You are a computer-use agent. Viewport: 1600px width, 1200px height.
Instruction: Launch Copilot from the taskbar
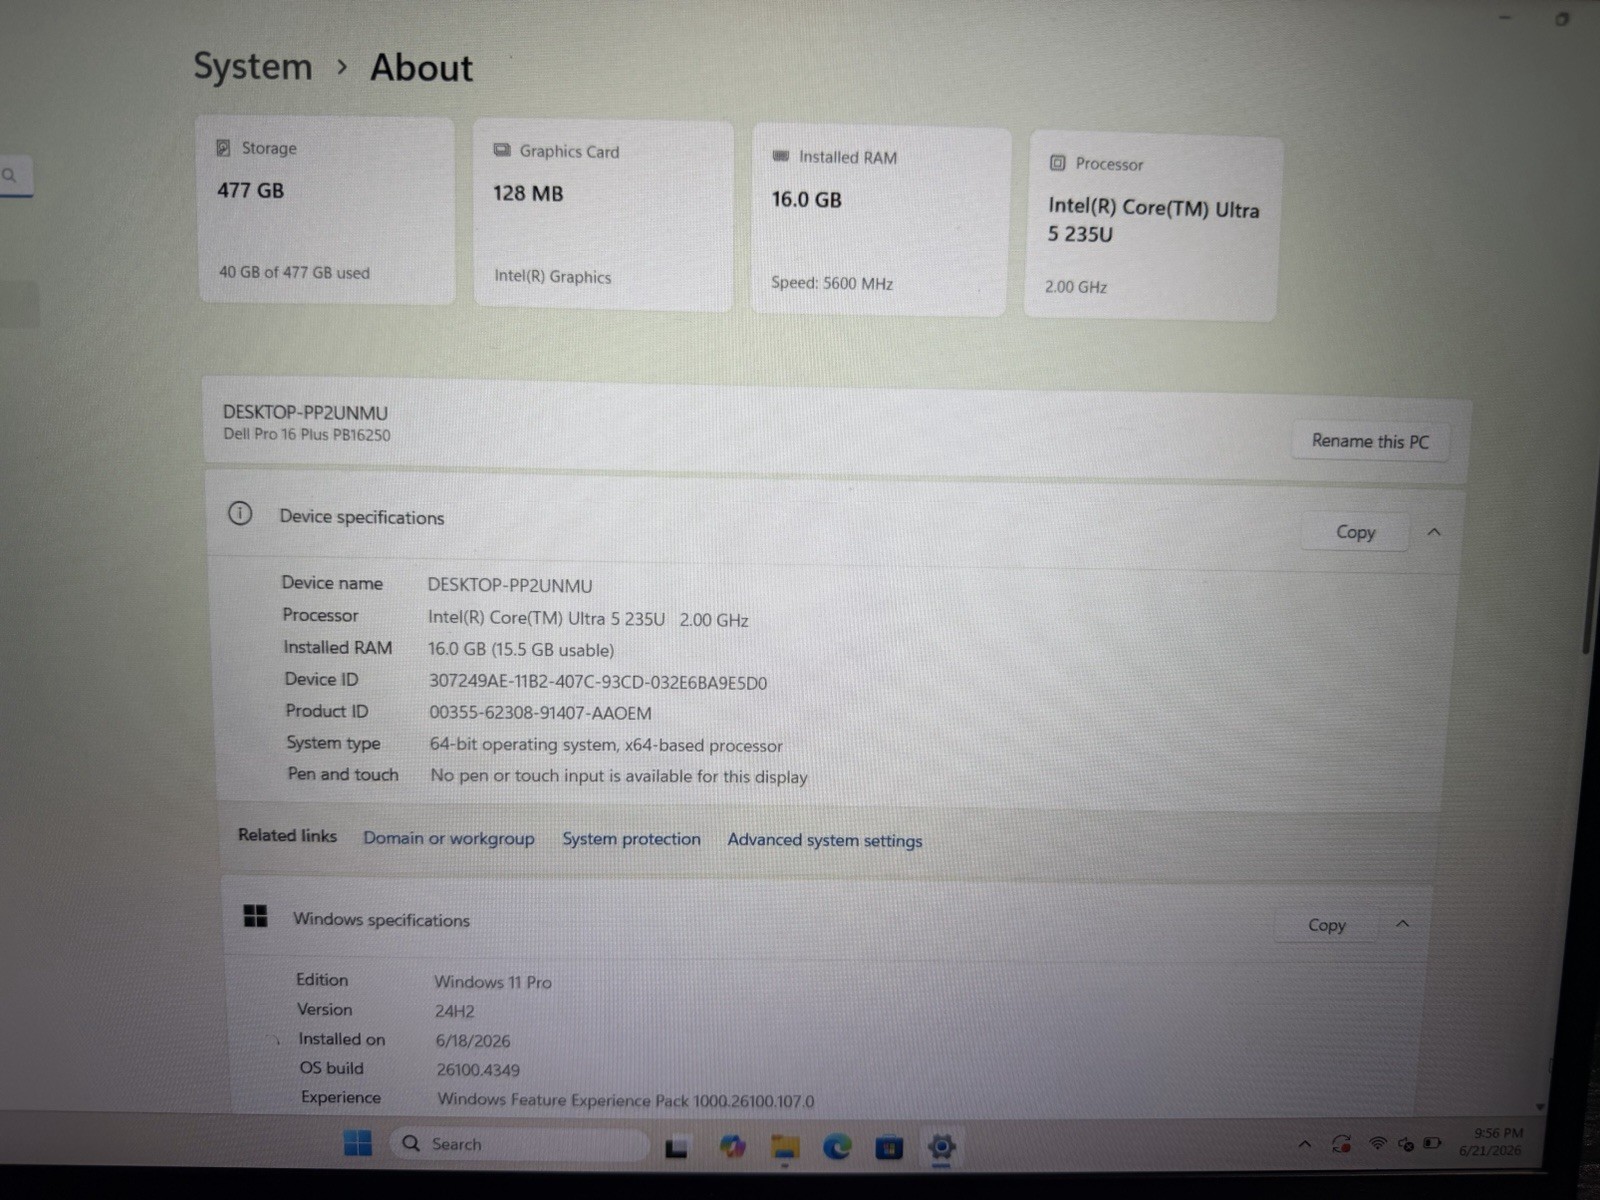click(x=732, y=1146)
